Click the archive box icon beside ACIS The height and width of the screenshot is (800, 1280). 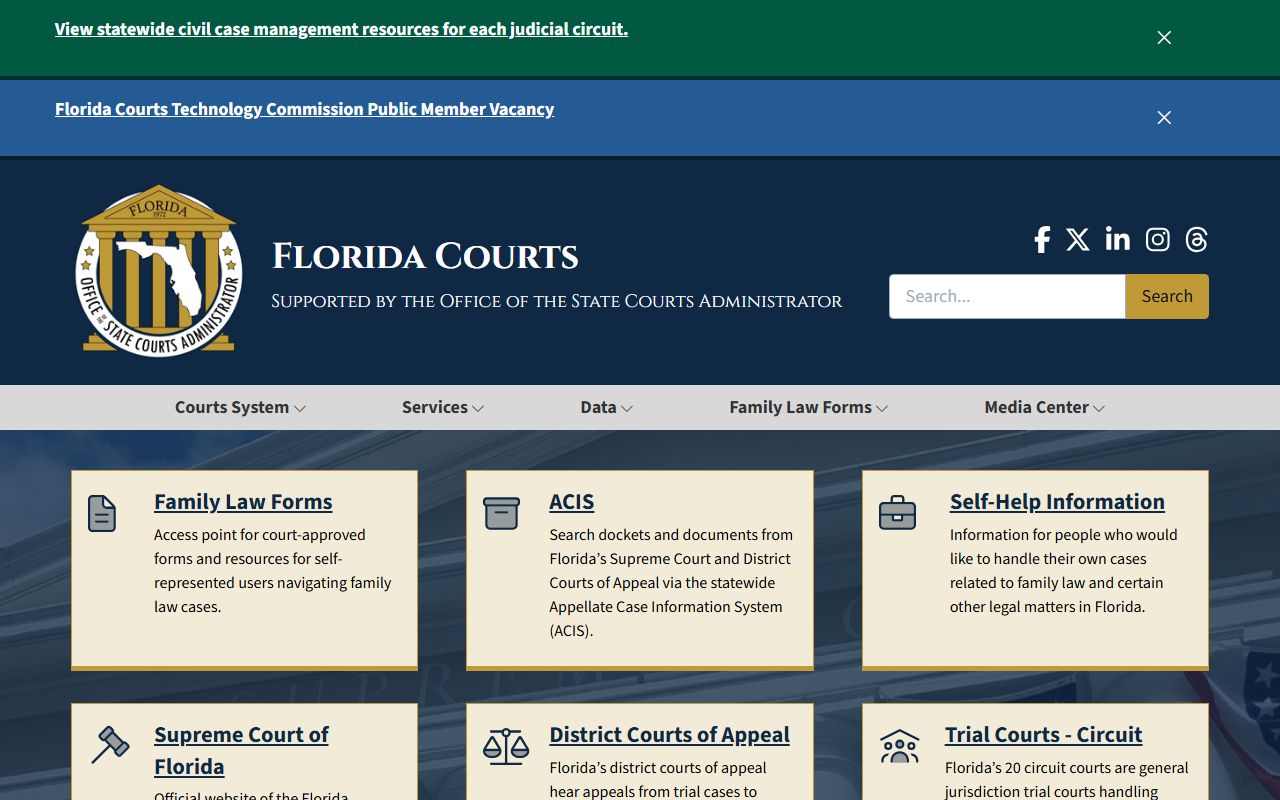501,513
